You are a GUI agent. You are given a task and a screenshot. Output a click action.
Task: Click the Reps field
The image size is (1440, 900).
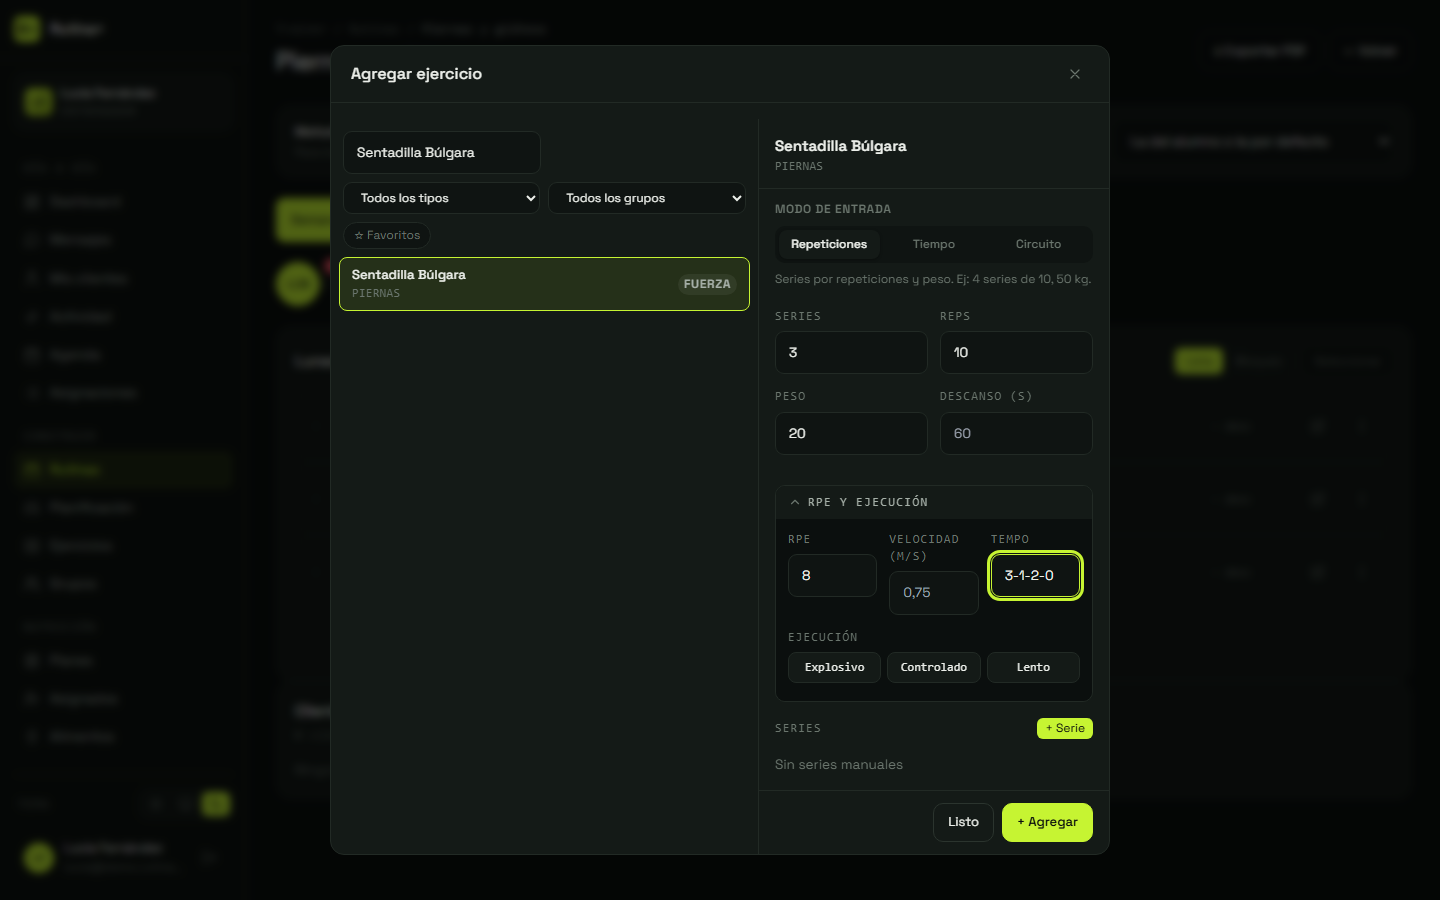click(x=1016, y=353)
